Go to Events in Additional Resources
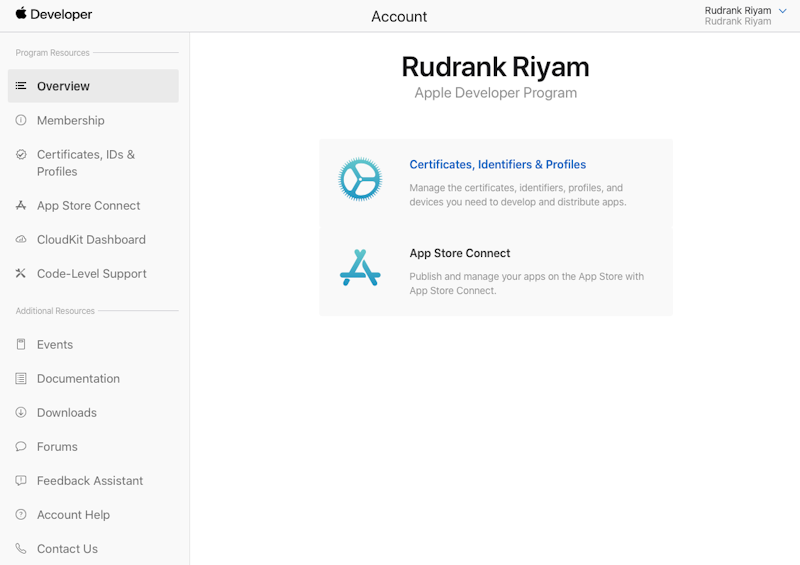Image resolution: width=800 pixels, height=565 pixels. 55,345
